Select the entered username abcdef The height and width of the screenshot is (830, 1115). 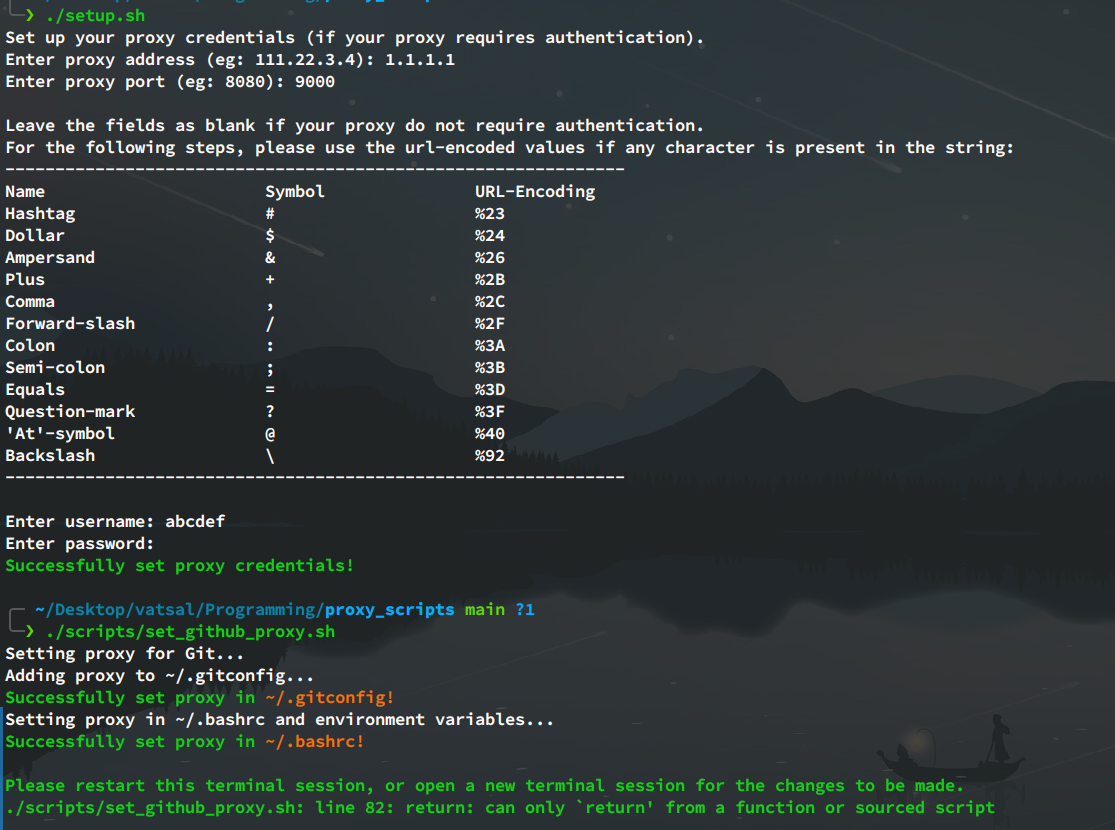point(195,521)
